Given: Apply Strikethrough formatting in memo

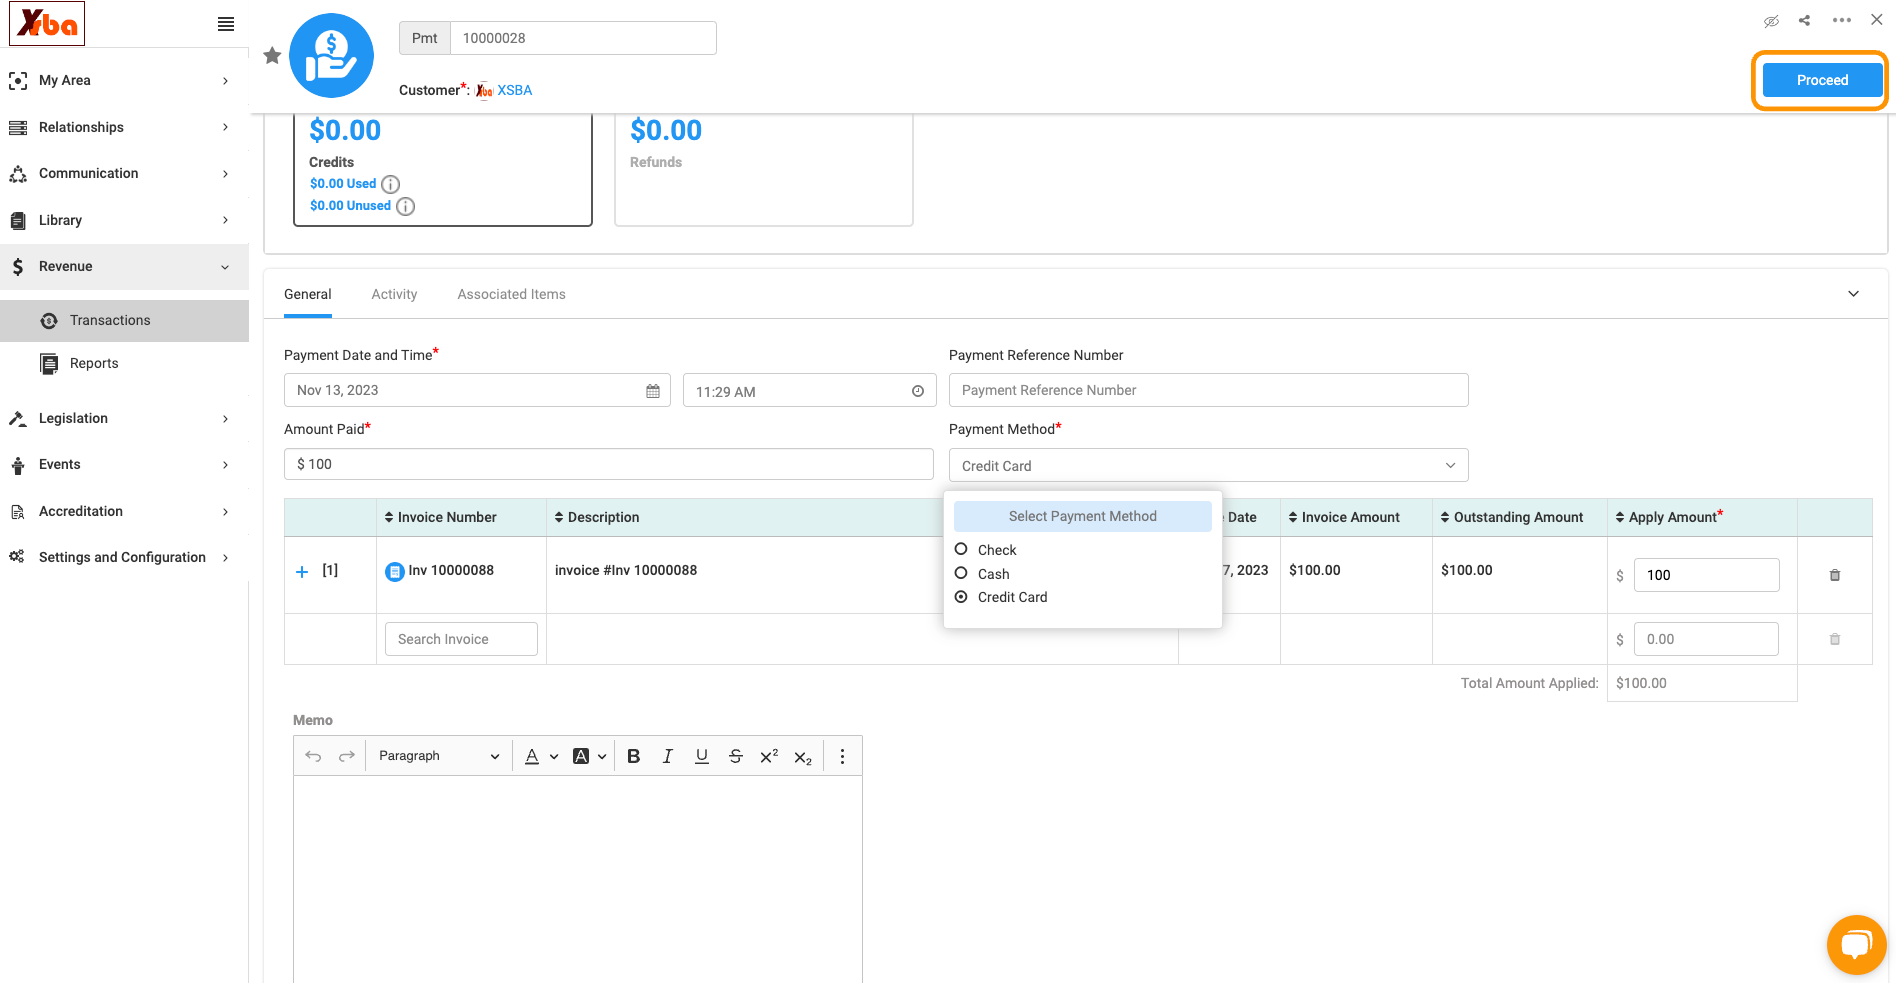Looking at the screenshot, I should tap(735, 756).
